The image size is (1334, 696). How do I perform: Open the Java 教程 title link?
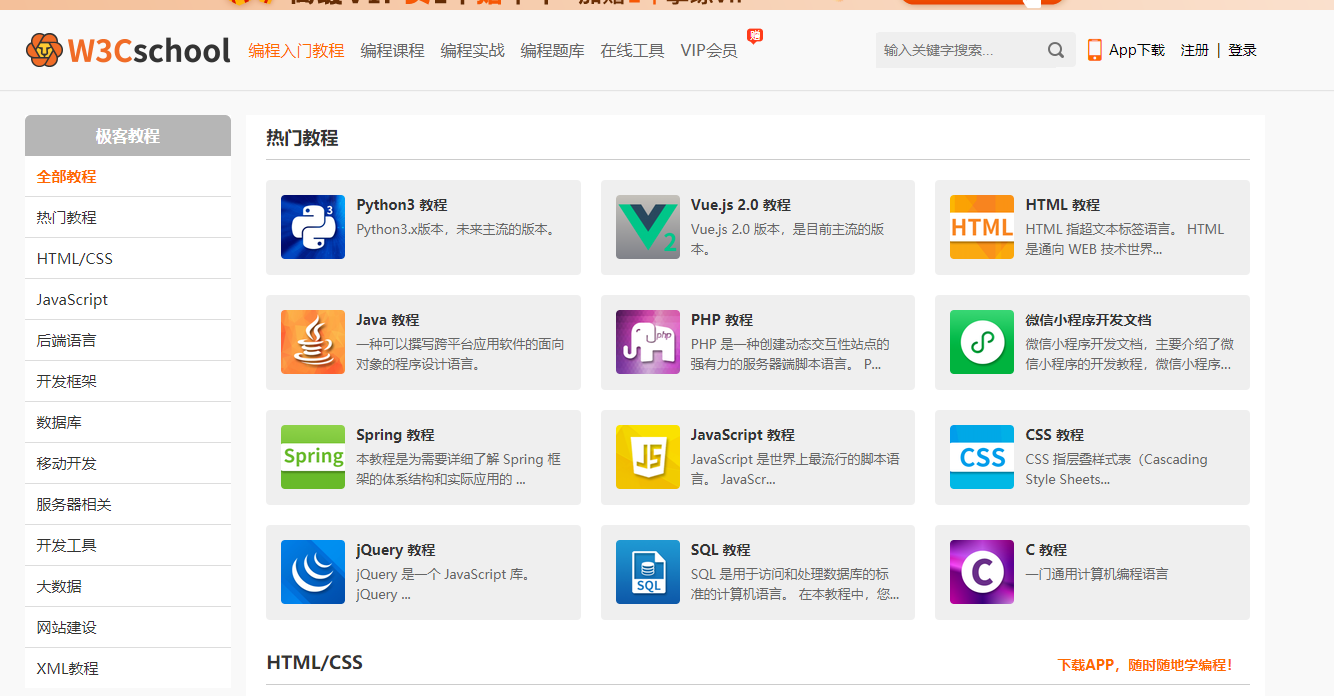(x=388, y=320)
